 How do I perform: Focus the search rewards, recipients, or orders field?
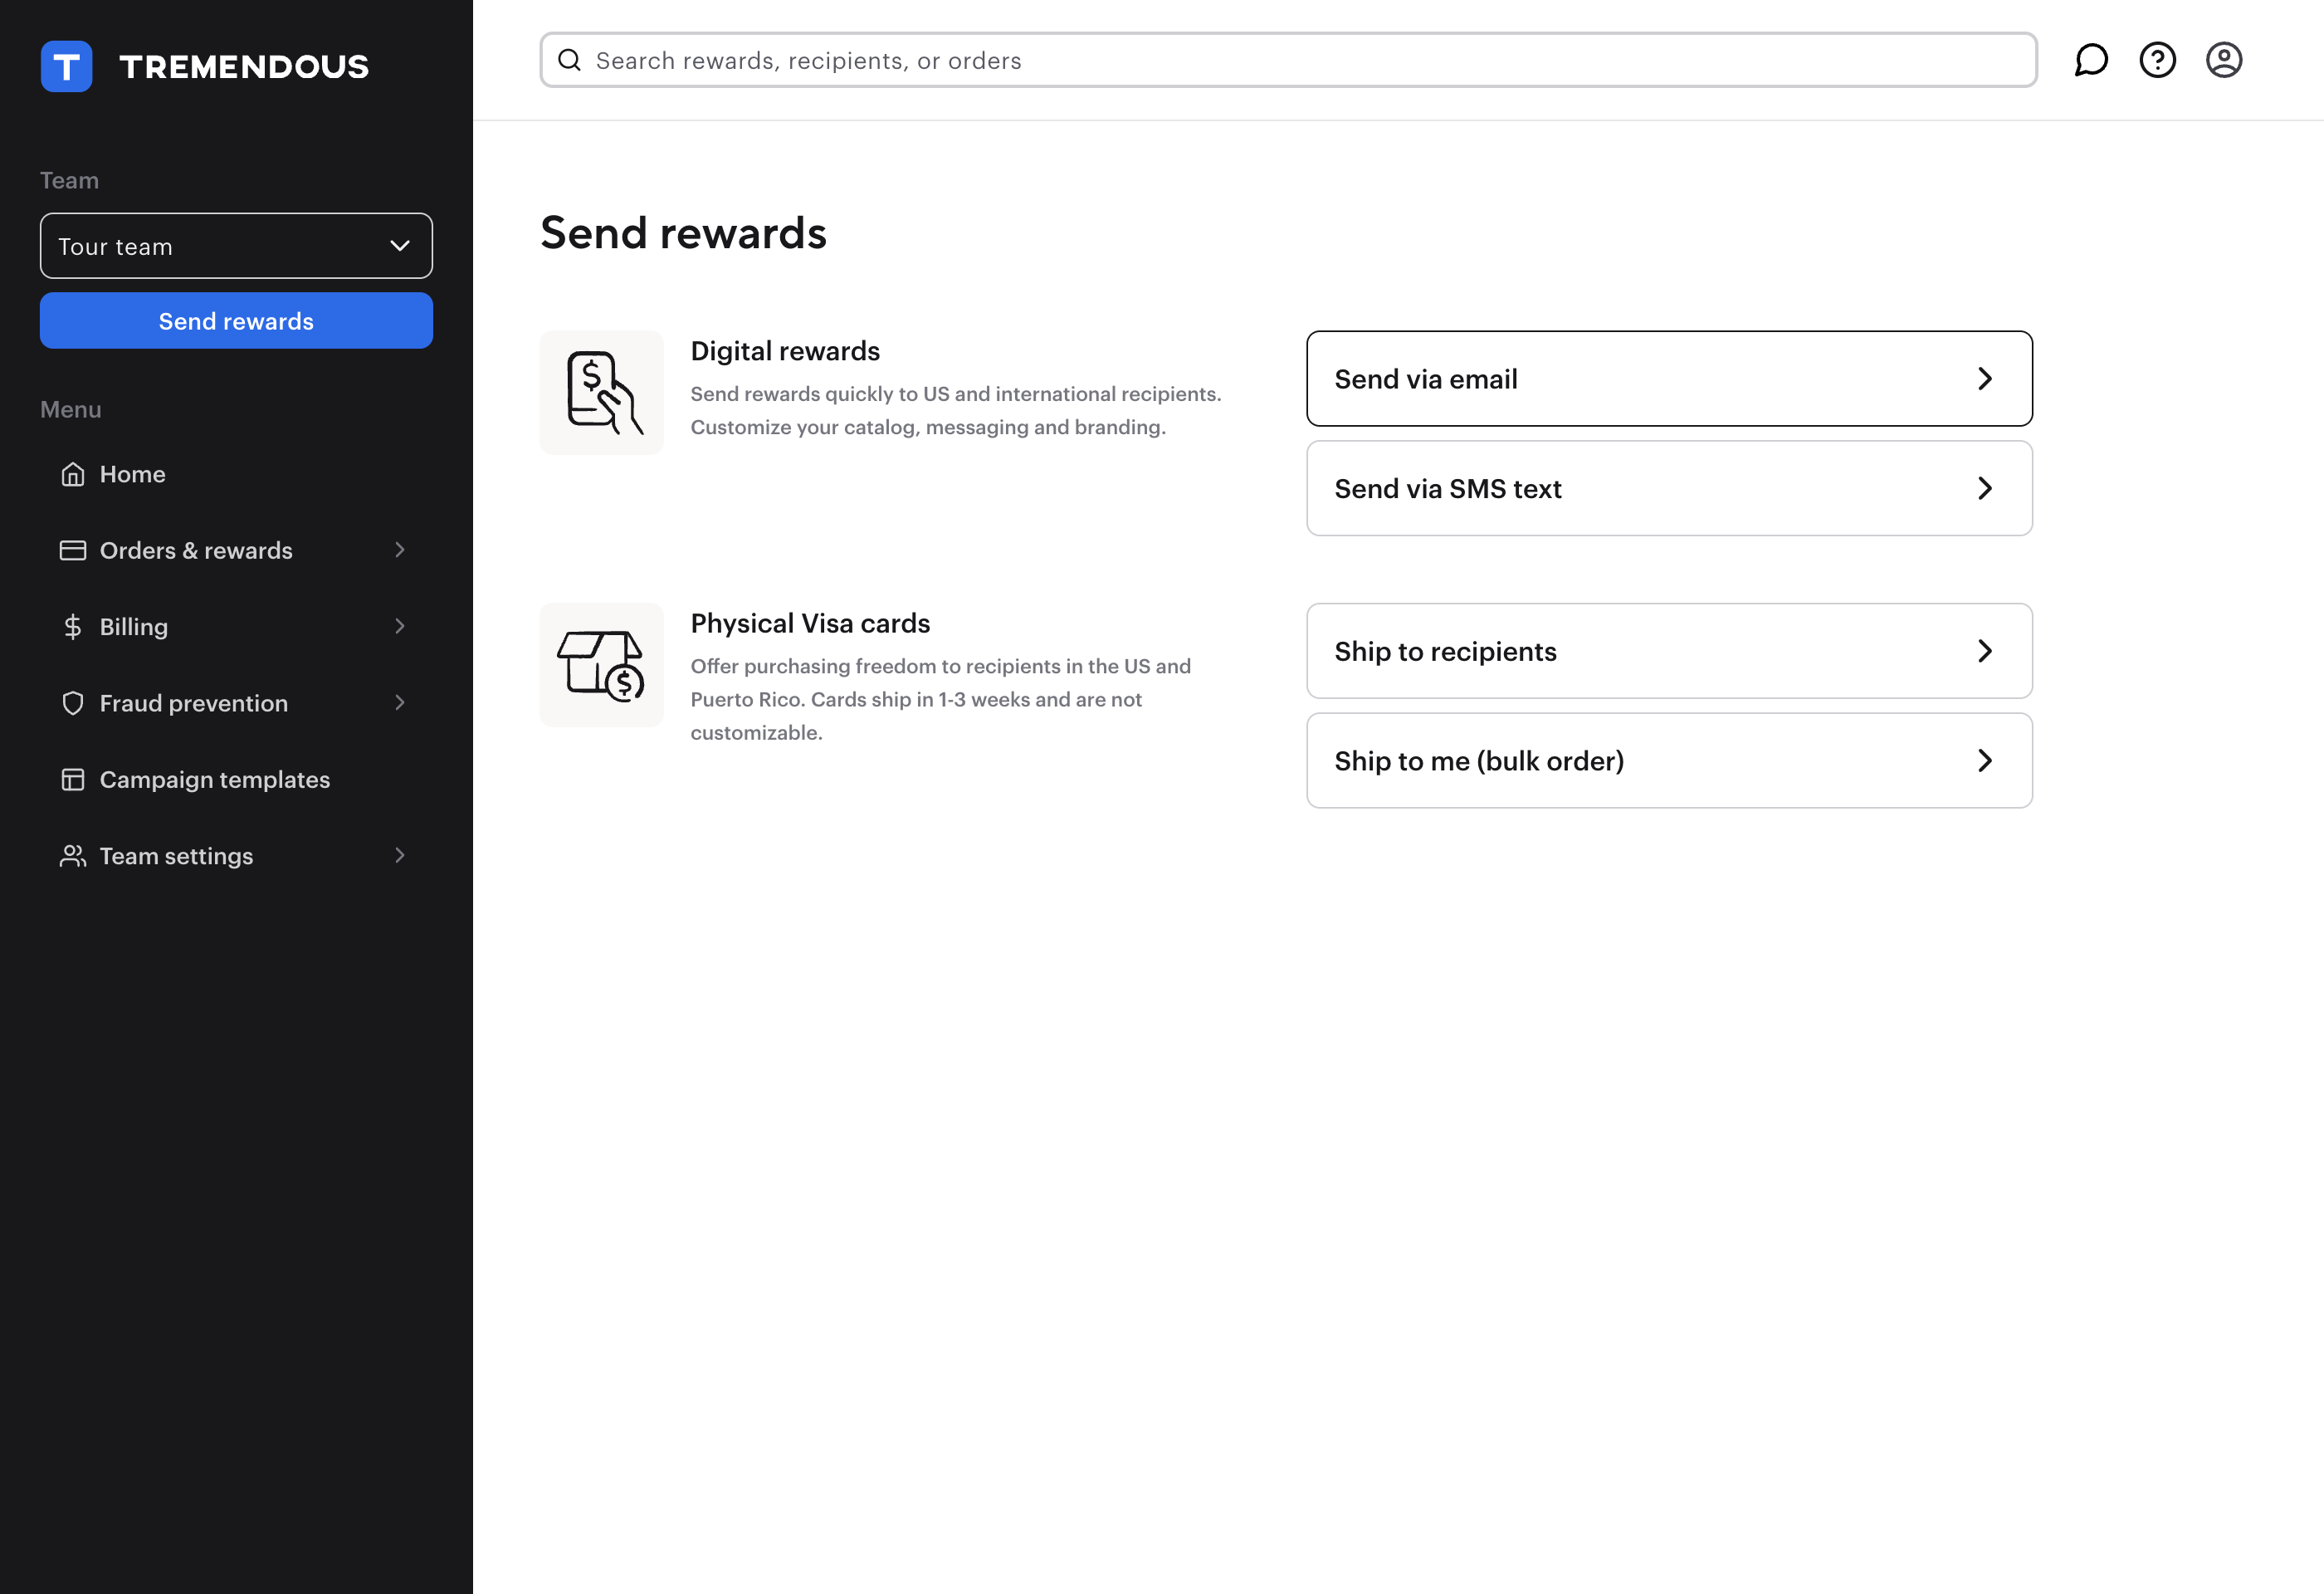[x=1288, y=60]
